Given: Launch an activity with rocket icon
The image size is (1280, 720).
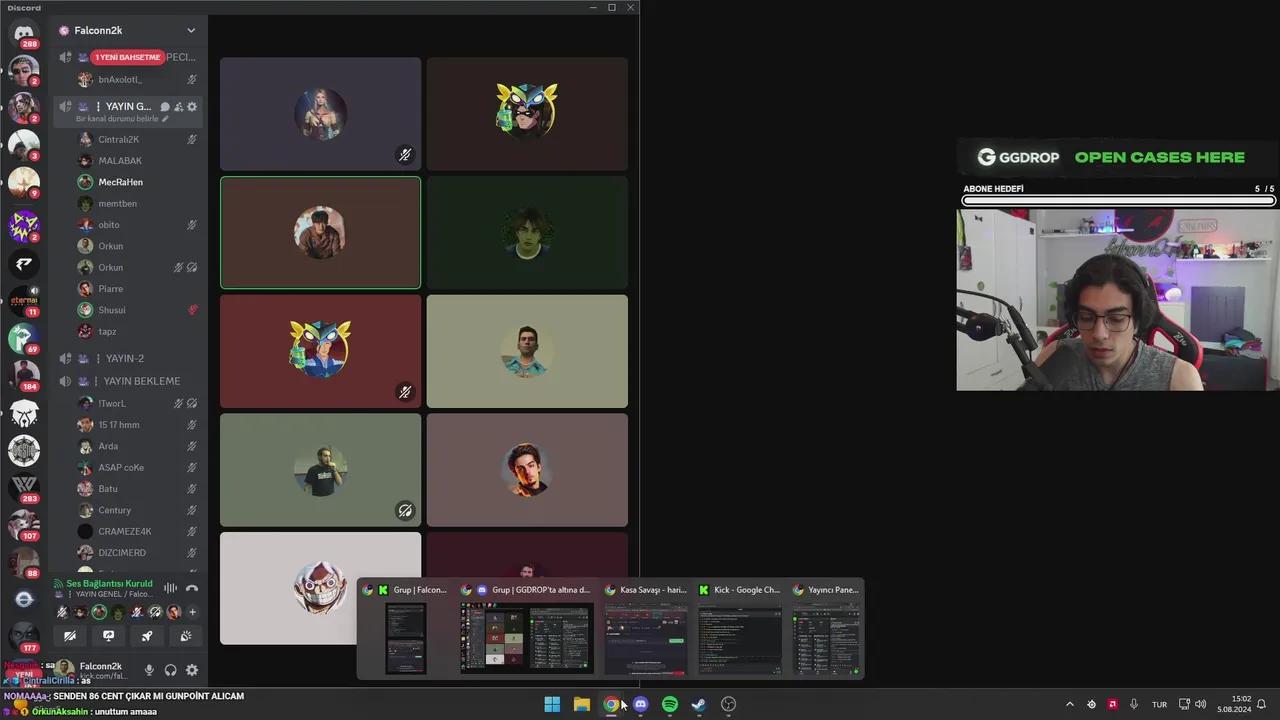Looking at the screenshot, I should [147, 636].
